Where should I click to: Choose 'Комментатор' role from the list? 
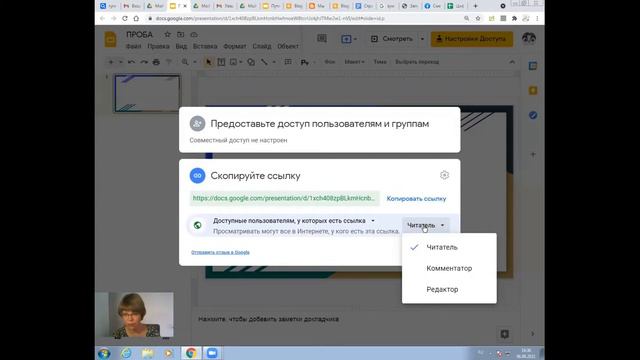[449, 268]
